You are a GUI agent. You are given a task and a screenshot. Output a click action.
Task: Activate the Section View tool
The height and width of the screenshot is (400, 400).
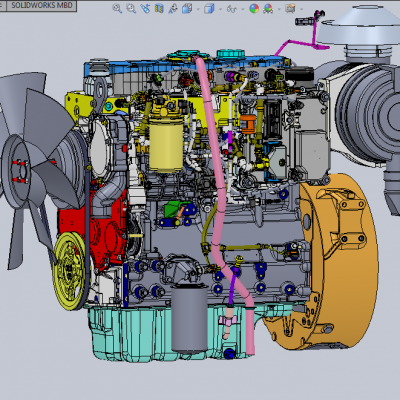coord(159,8)
